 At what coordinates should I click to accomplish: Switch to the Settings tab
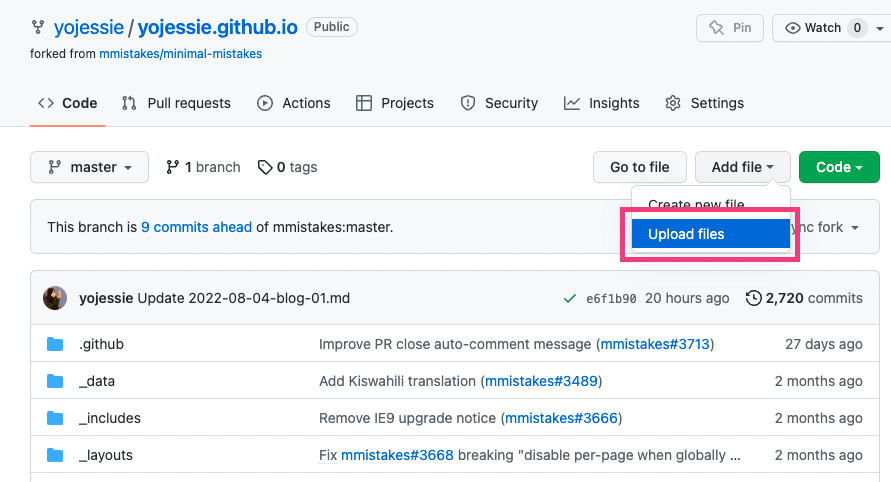pyautogui.click(x=704, y=103)
